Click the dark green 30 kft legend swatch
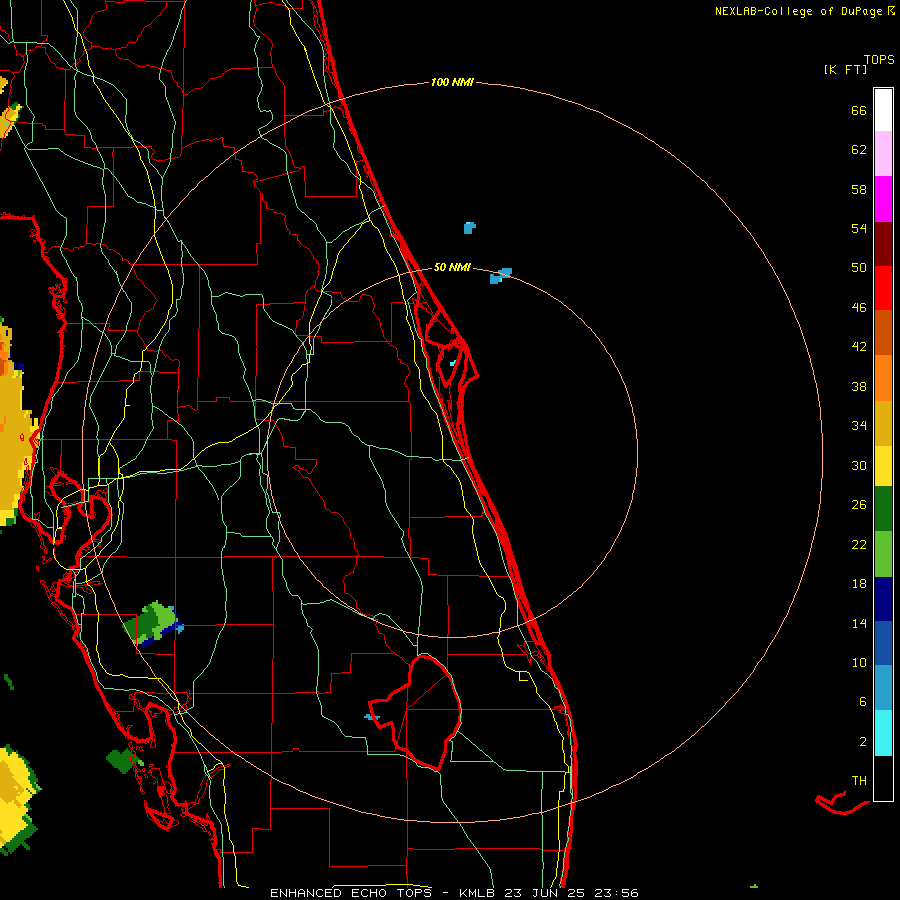The height and width of the screenshot is (900, 900). (x=883, y=509)
